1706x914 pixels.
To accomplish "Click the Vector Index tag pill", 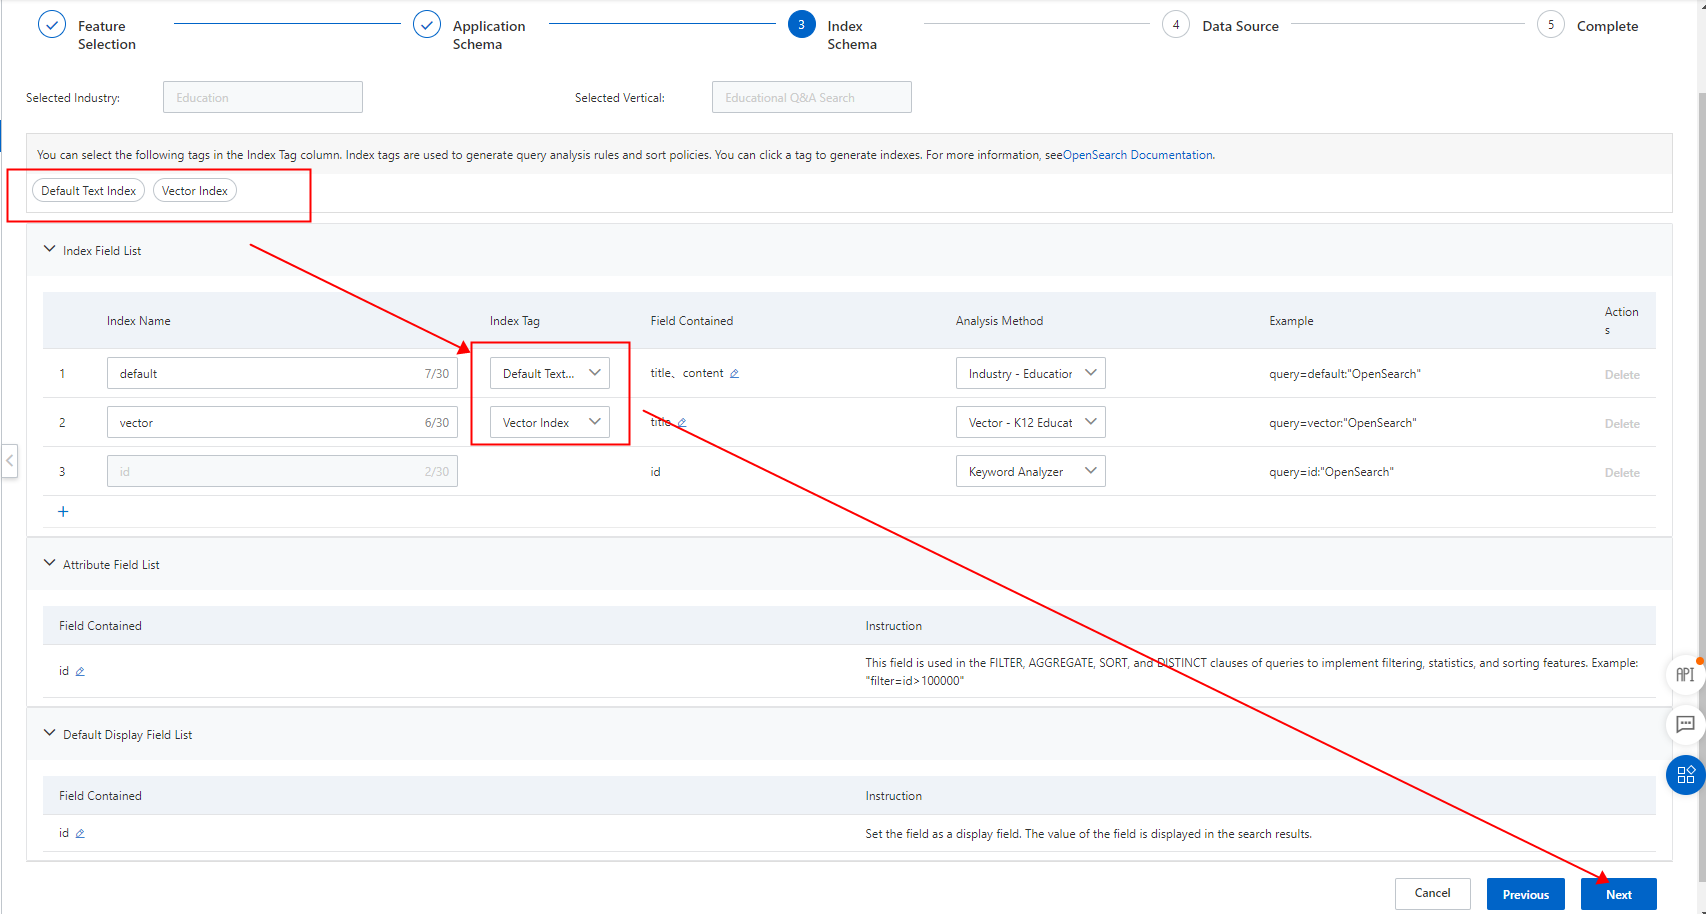I will point(195,191).
